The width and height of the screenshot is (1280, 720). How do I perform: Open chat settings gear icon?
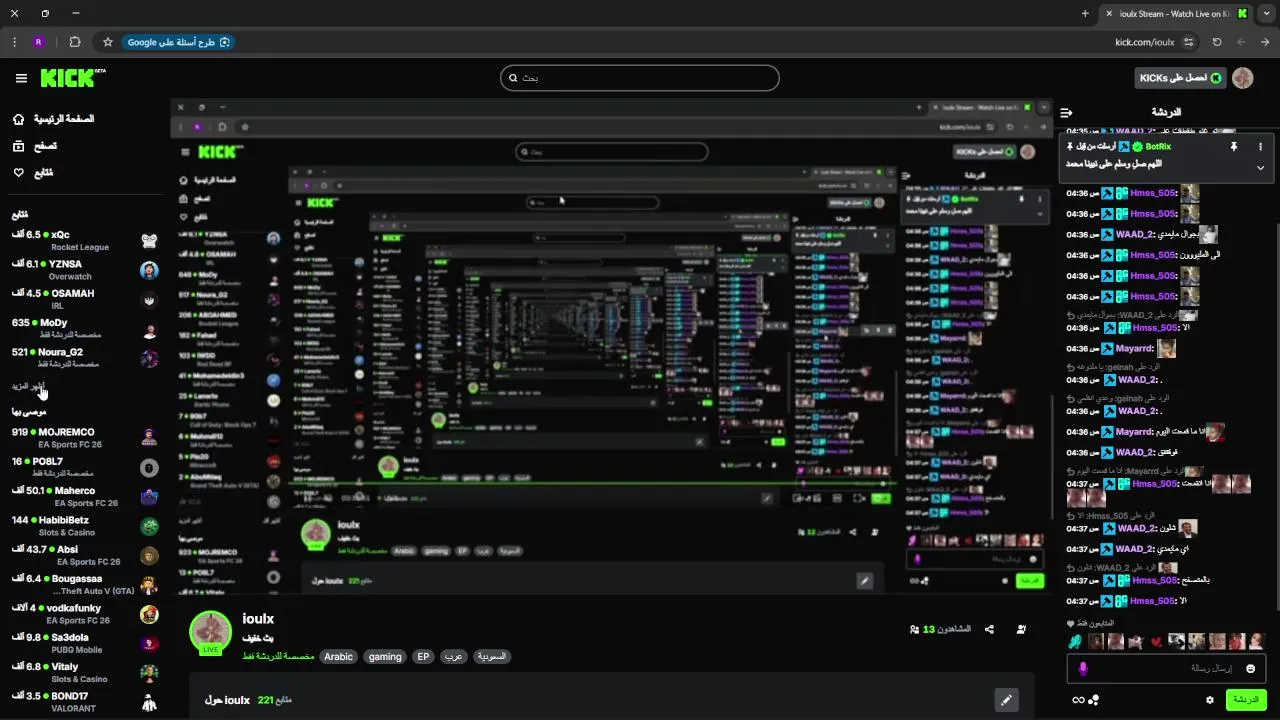1210,700
